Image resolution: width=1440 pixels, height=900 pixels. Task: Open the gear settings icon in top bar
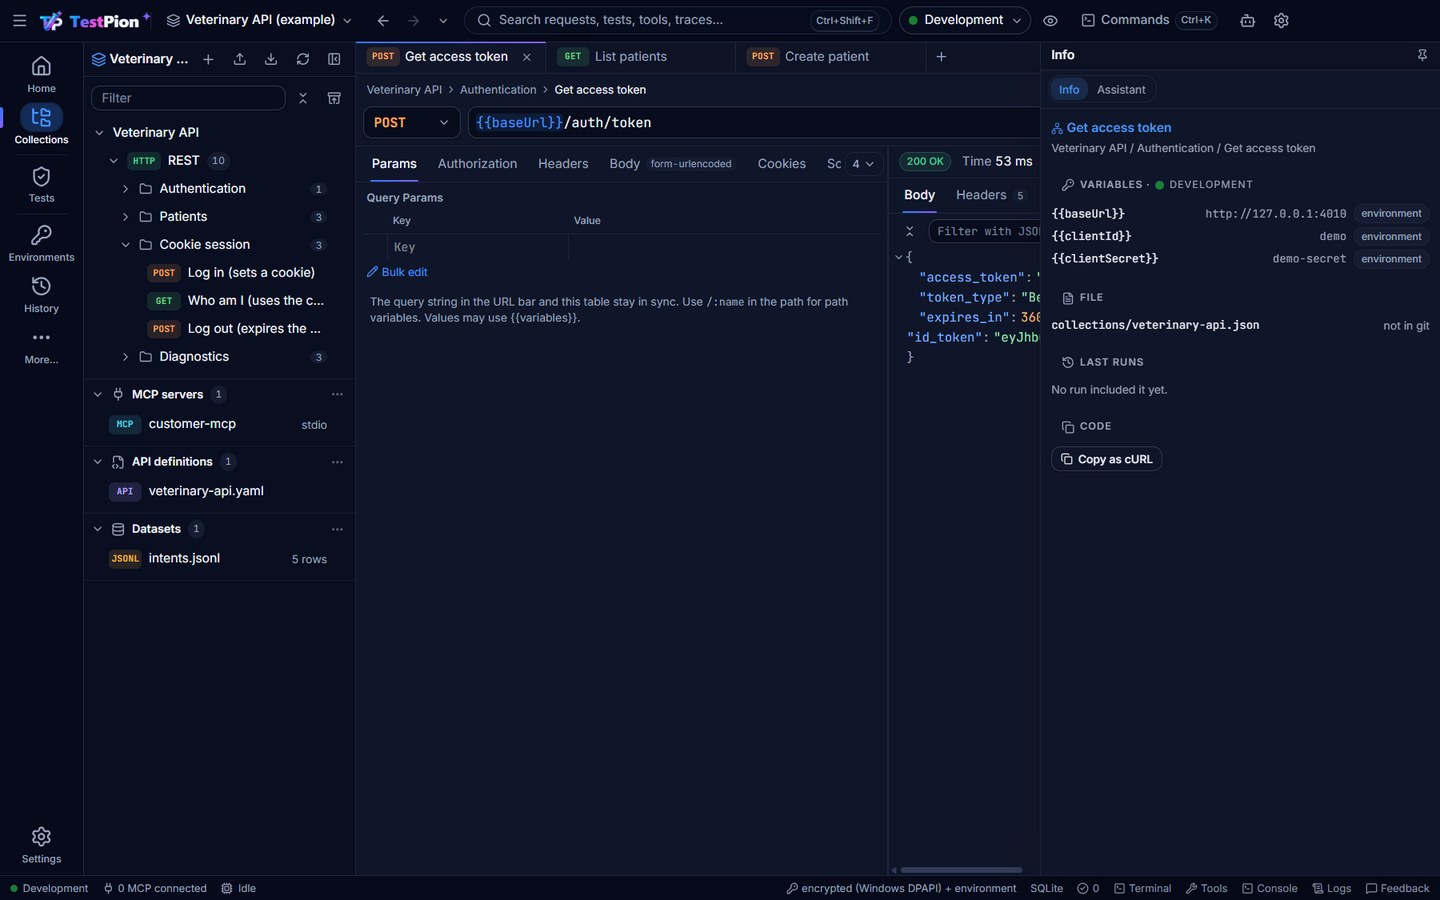point(1281,20)
